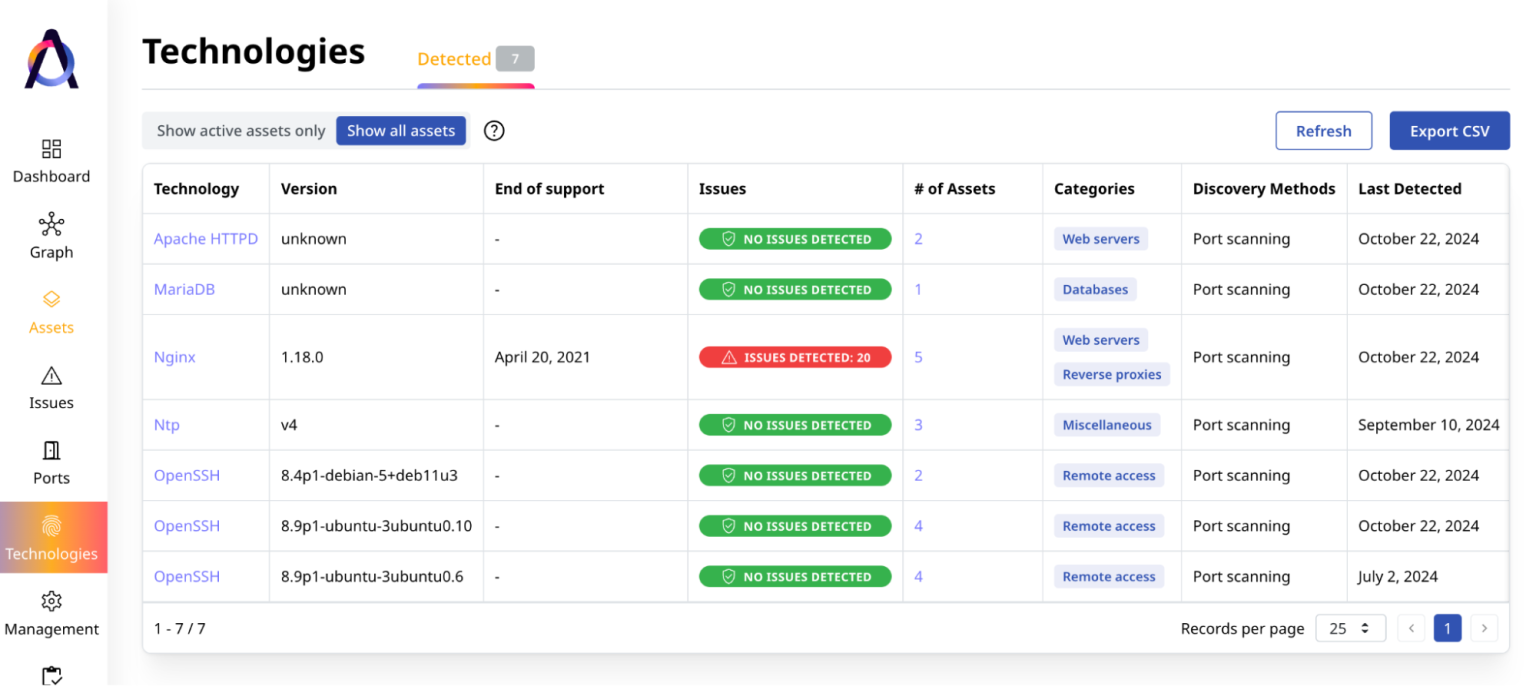Go to next page using right chevron
The image size is (1536, 686).
[x=1484, y=628]
